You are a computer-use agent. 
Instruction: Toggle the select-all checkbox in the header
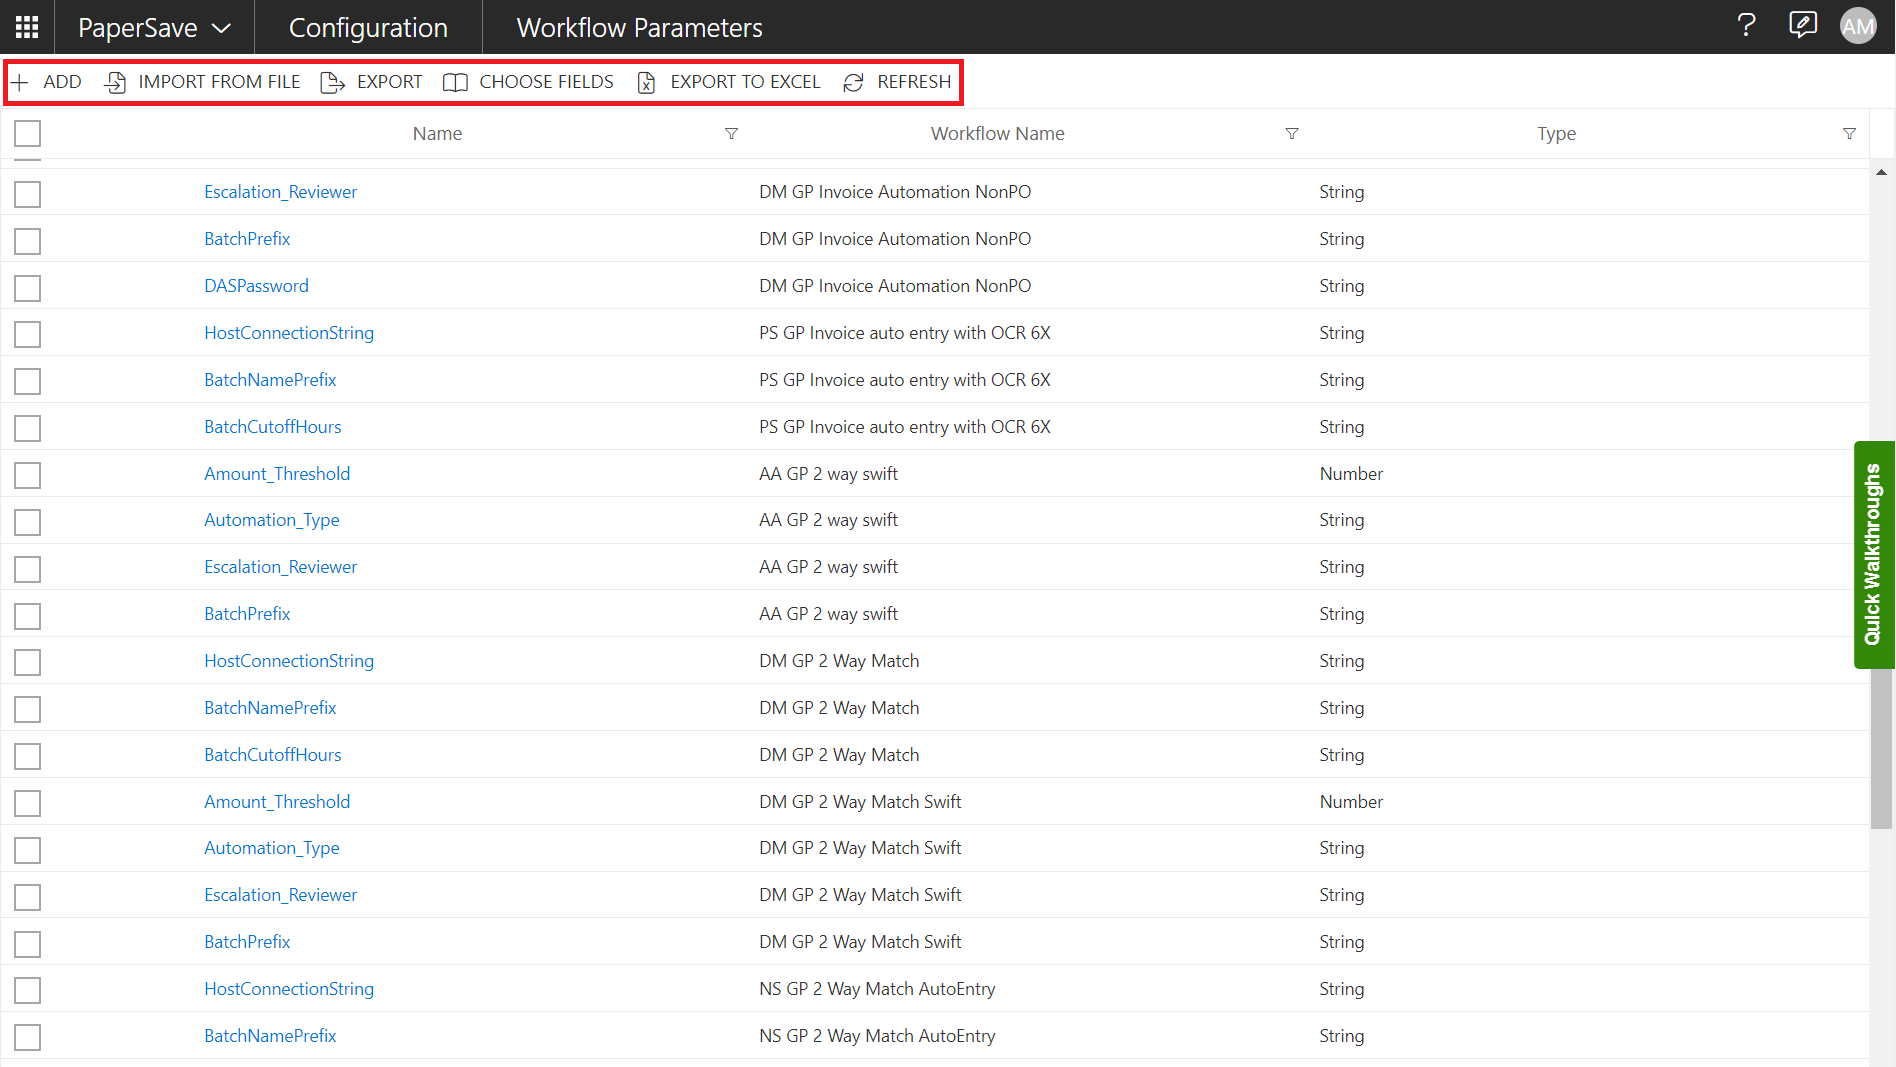tap(28, 134)
